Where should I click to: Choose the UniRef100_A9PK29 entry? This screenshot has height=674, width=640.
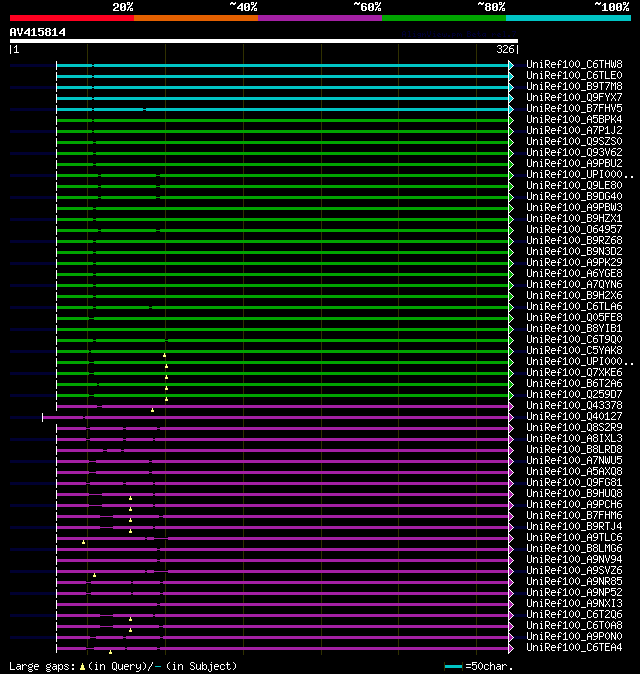[x=574, y=263]
